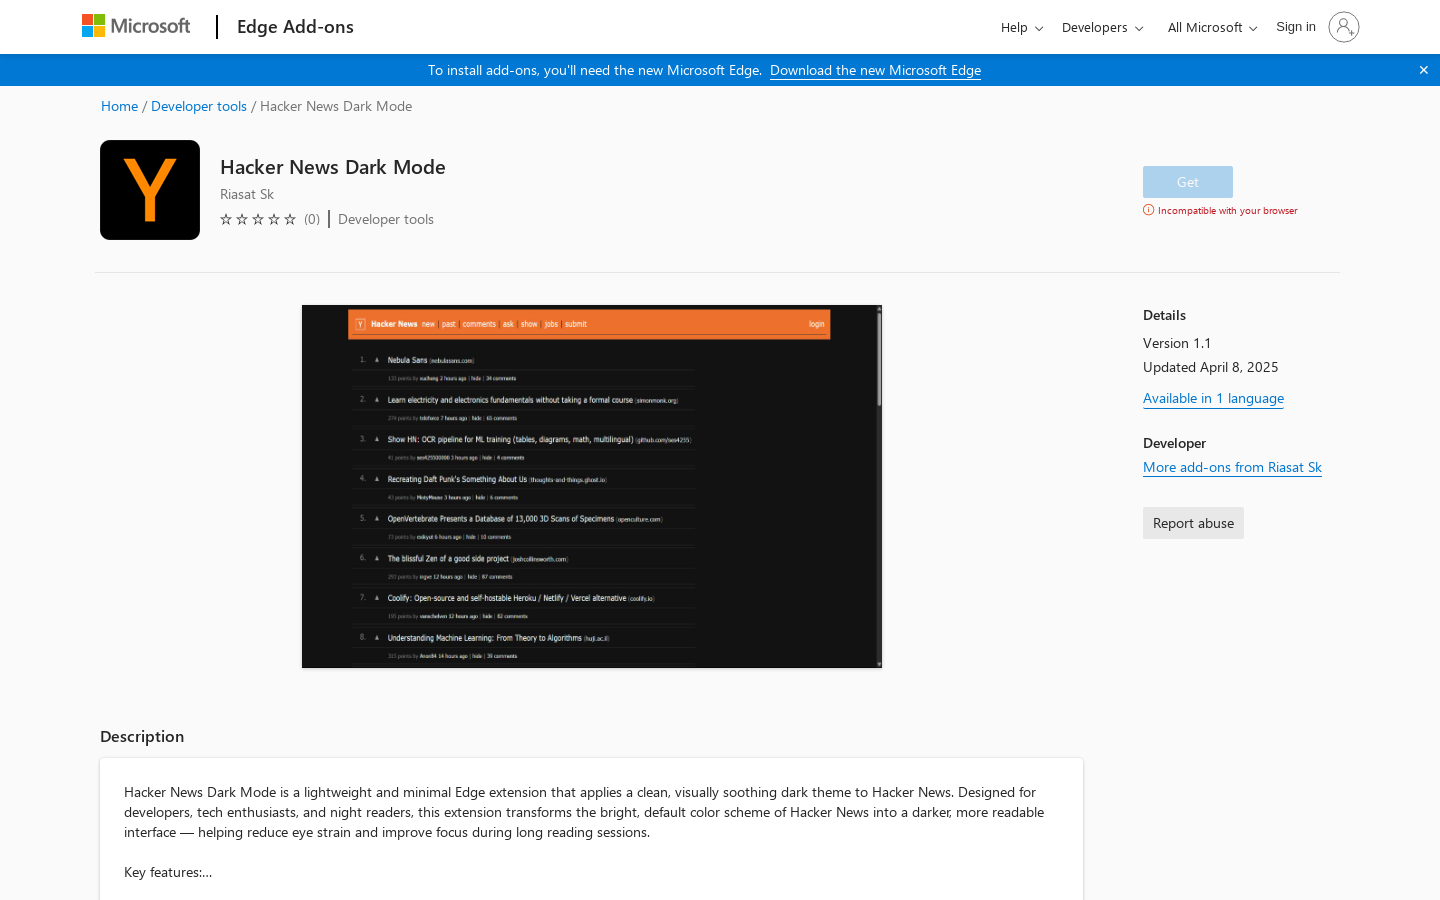Image resolution: width=1440 pixels, height=900 pixels.
Task: Go to Home breadcrumb
Action: coord(120,106)
